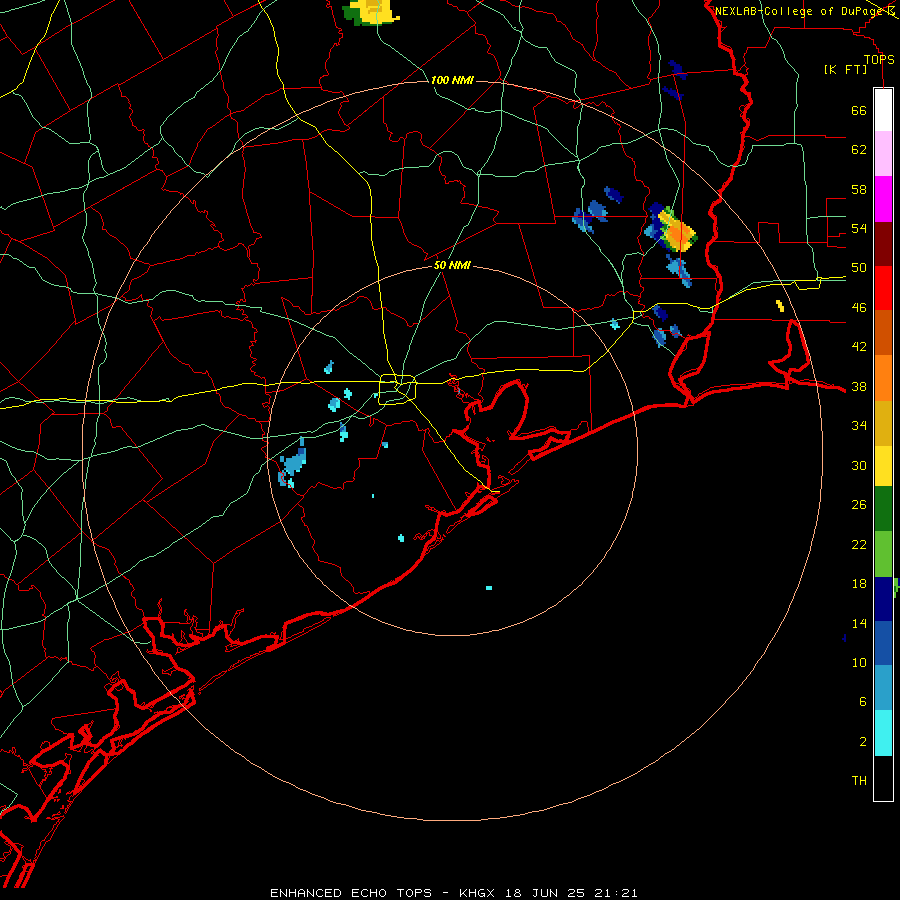Click the white swatch of the tops legend
The height and width of the screenshot is (900, 900).
pos(883,110)
